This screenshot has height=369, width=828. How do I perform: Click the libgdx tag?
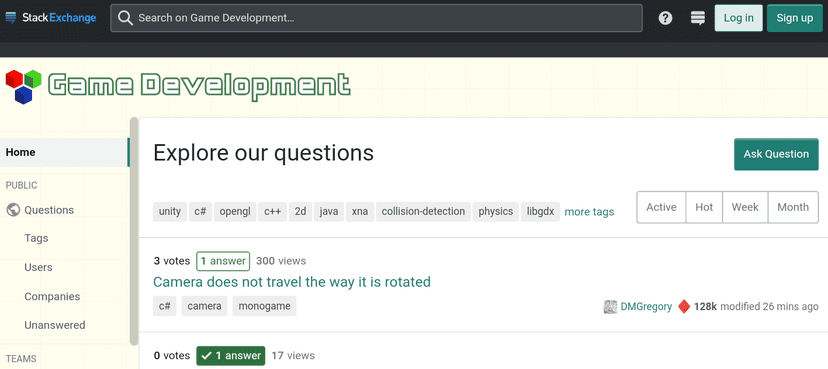(540, 212)
